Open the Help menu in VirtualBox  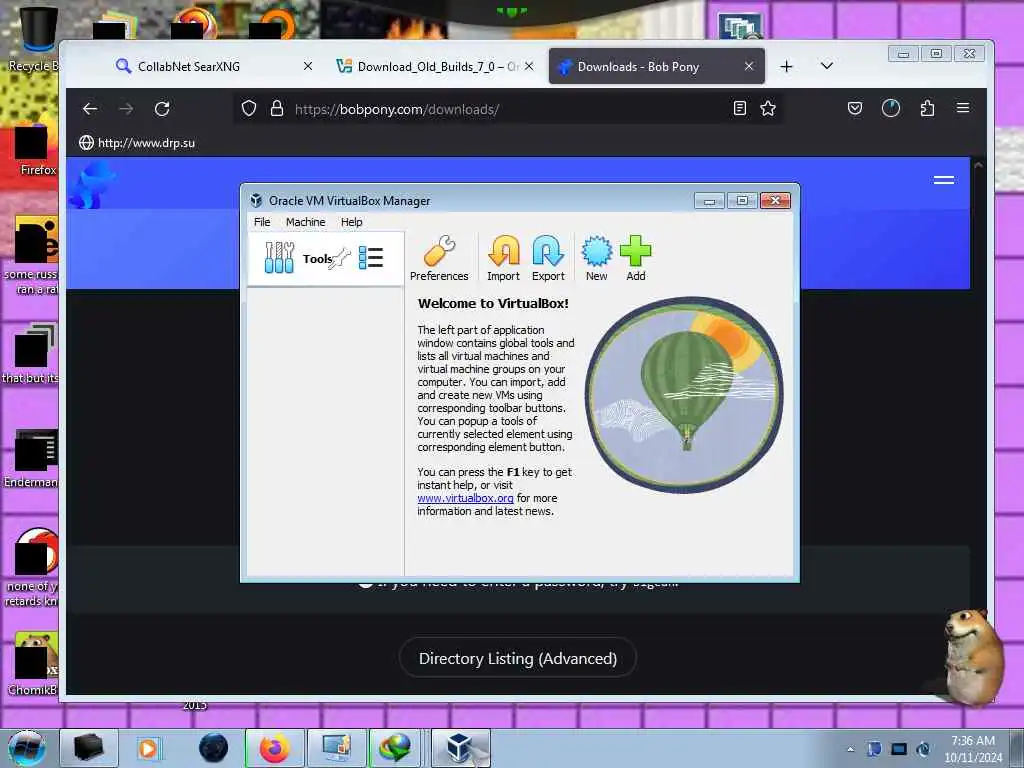coord(351,222)
